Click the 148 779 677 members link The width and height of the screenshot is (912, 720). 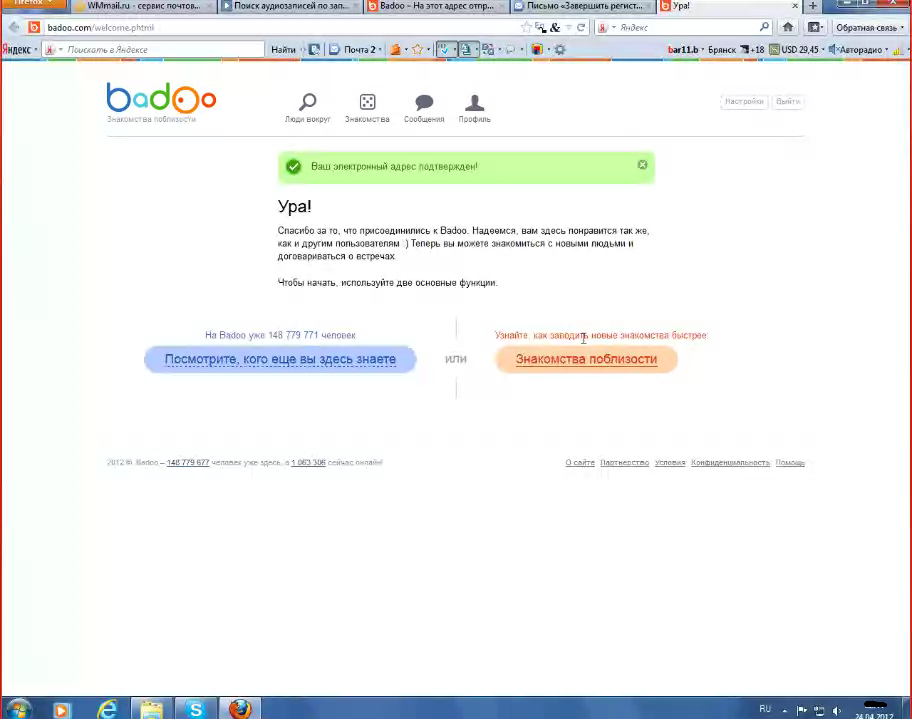[188, 463]
